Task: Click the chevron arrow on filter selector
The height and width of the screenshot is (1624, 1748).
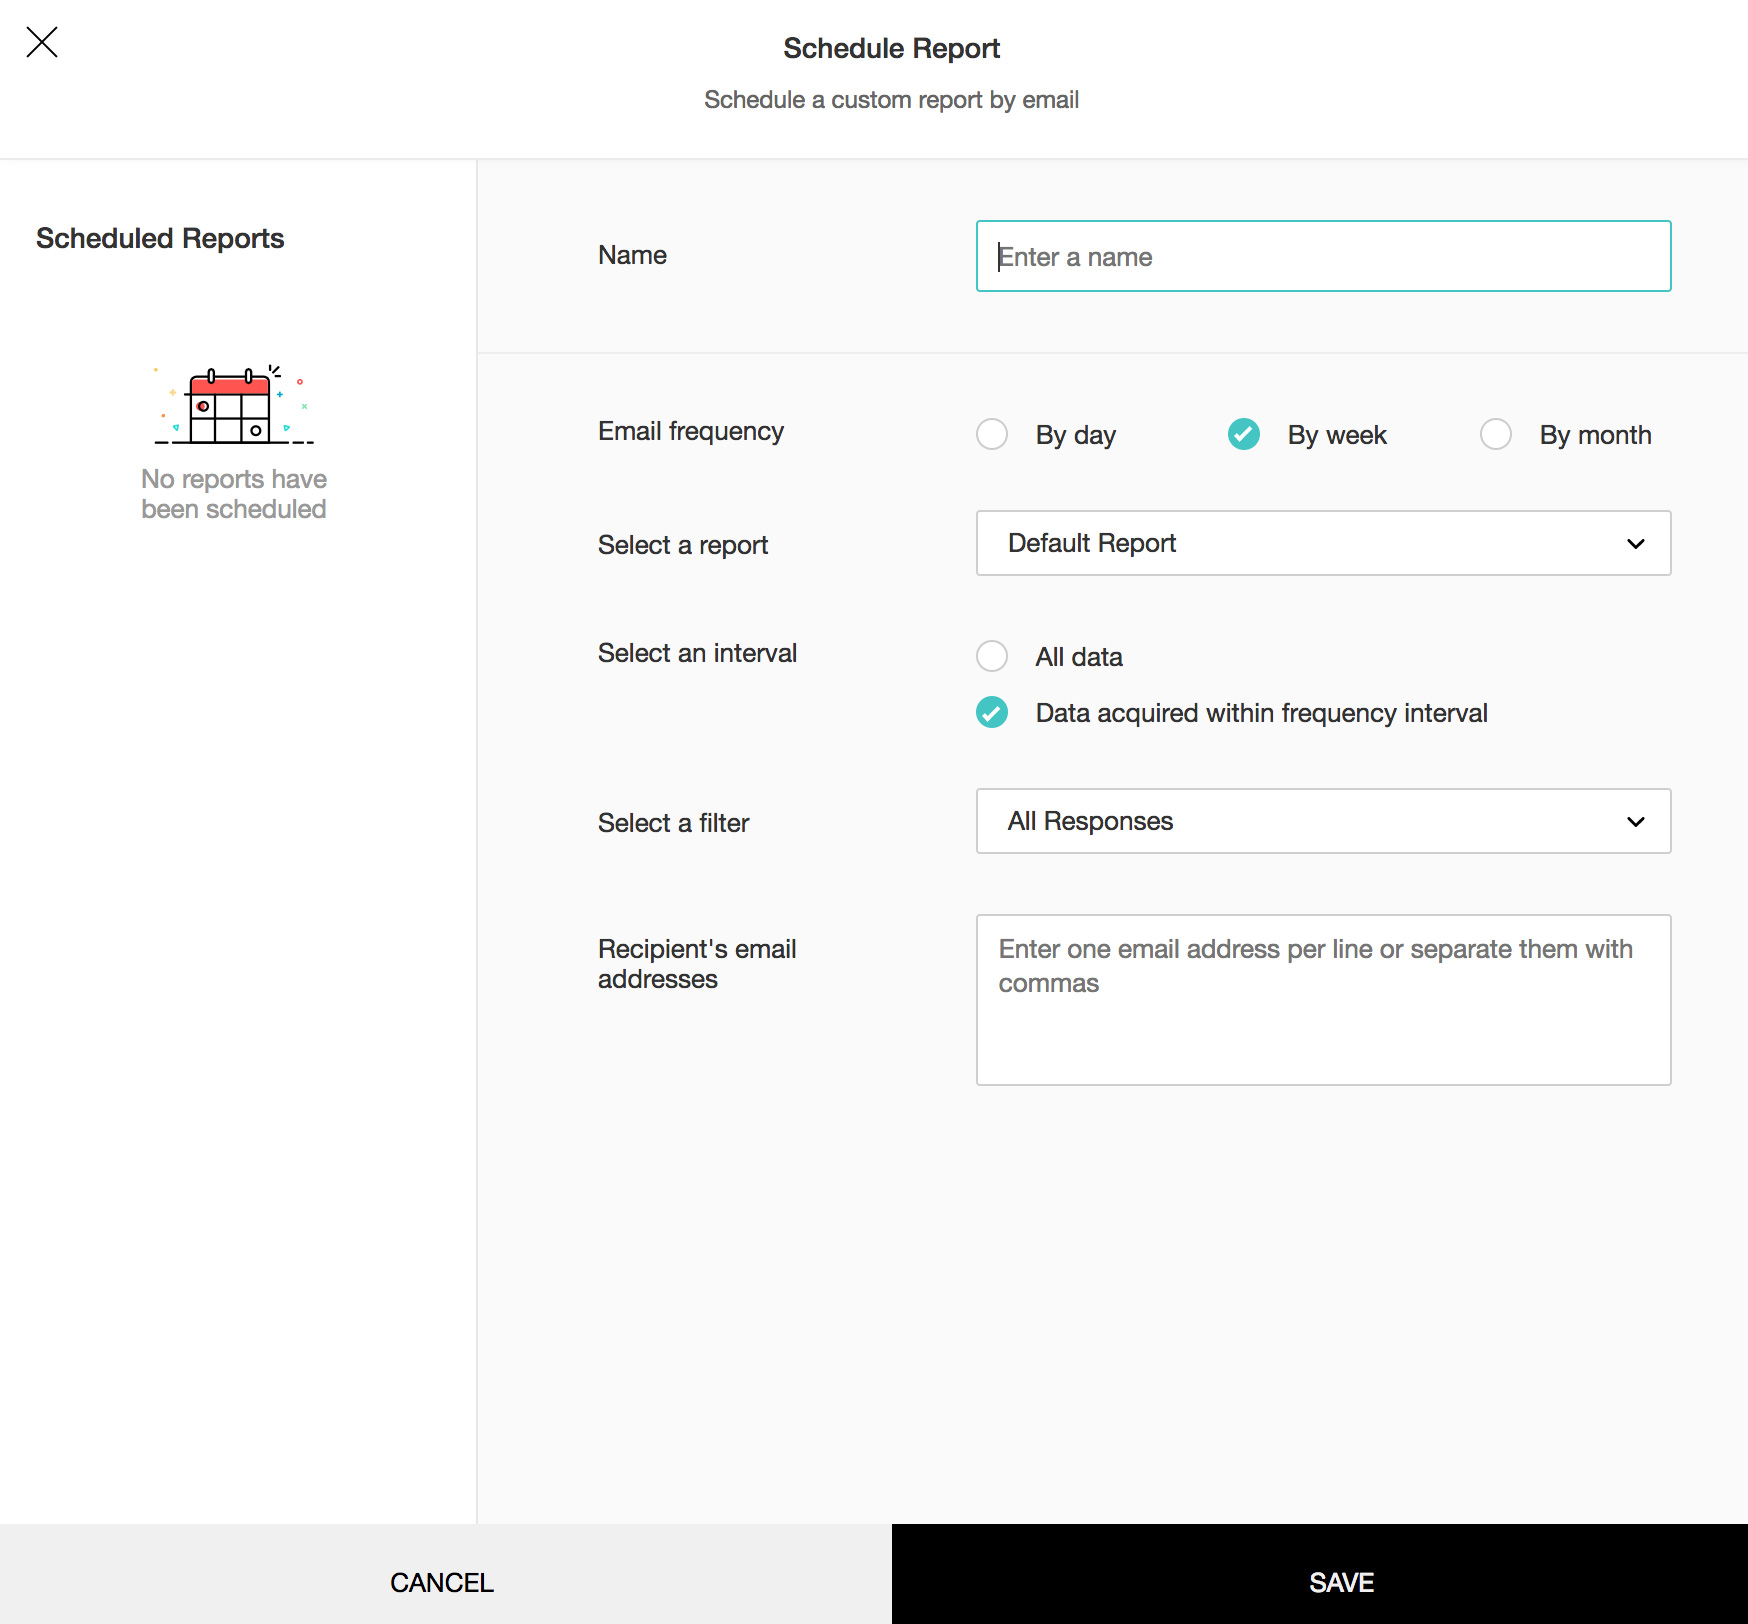Action: [1635, 822]
